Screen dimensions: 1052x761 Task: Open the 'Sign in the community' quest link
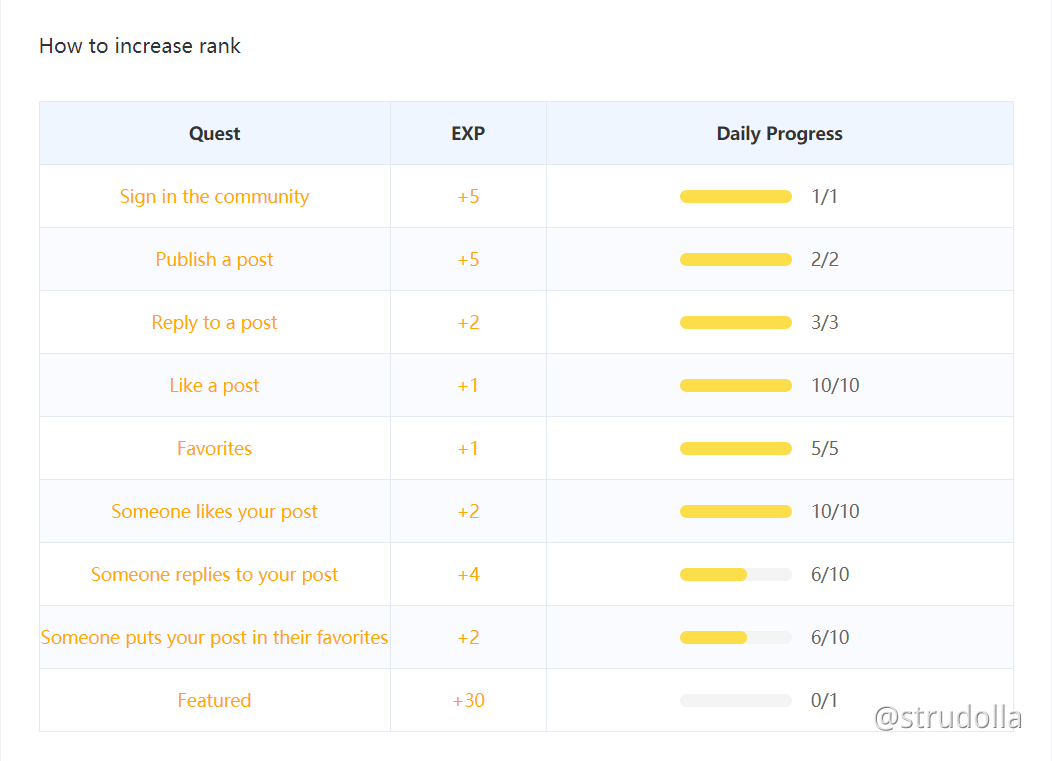pos(214,196)
